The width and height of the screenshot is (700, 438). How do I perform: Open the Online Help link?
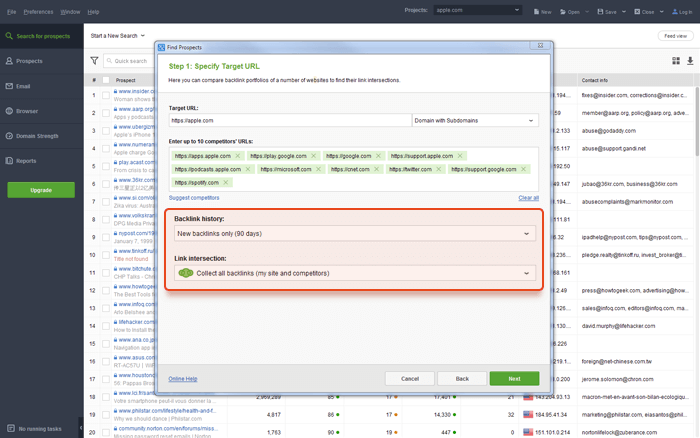(x=183, y=379)
